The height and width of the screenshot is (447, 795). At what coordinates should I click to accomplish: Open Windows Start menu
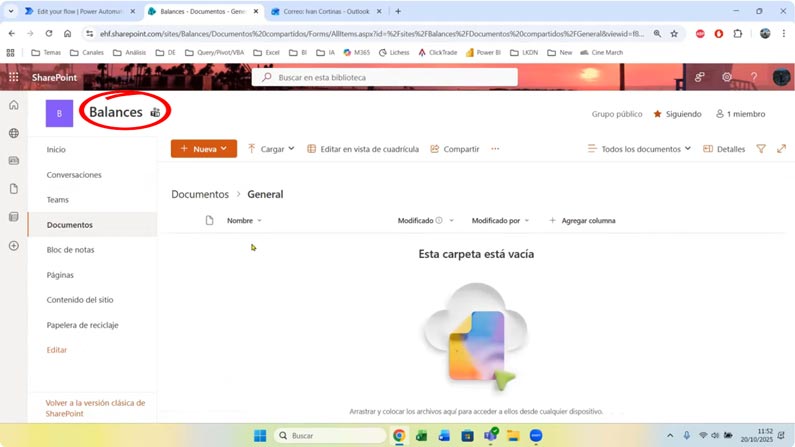tap(260, 435)
